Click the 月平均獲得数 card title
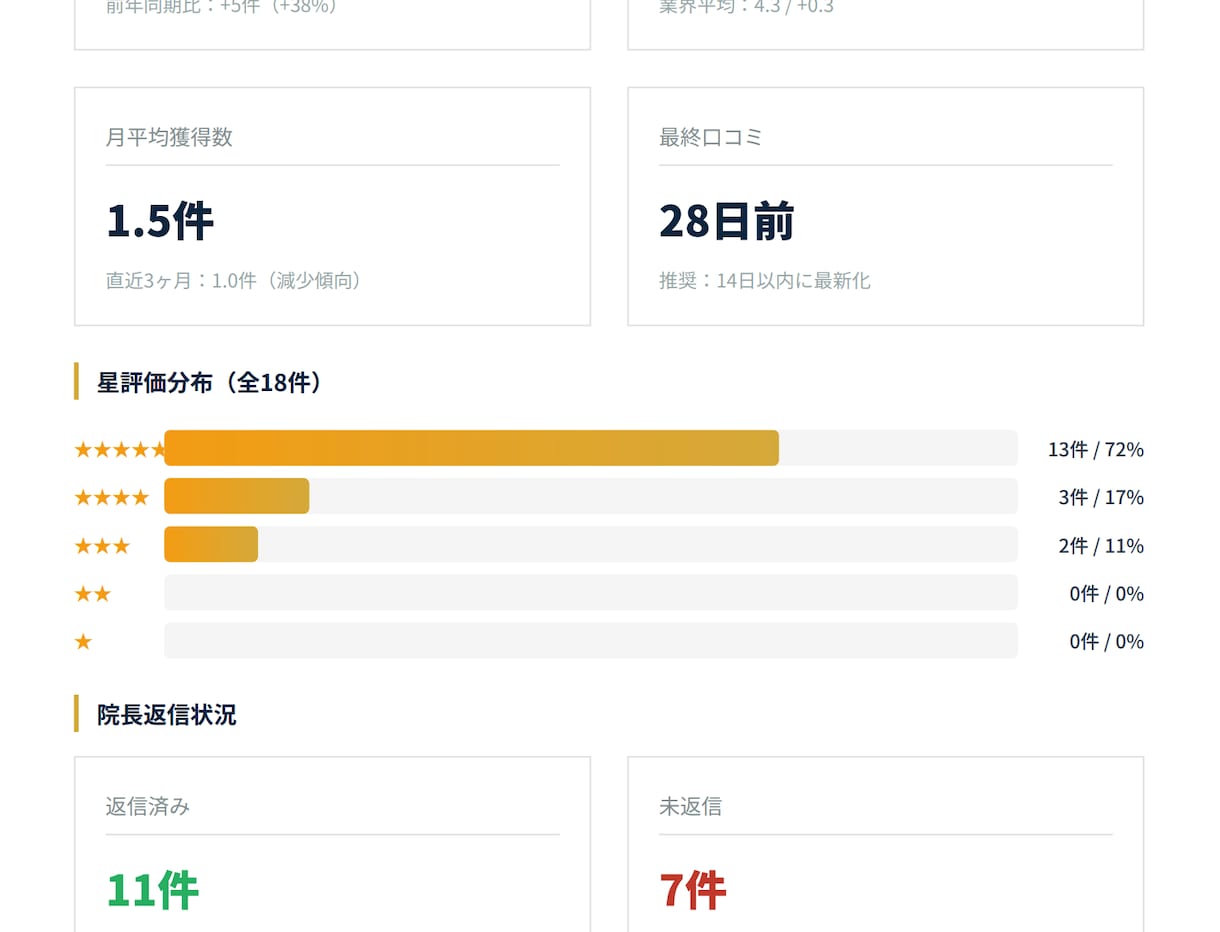1220x932 pixels. 169,137
